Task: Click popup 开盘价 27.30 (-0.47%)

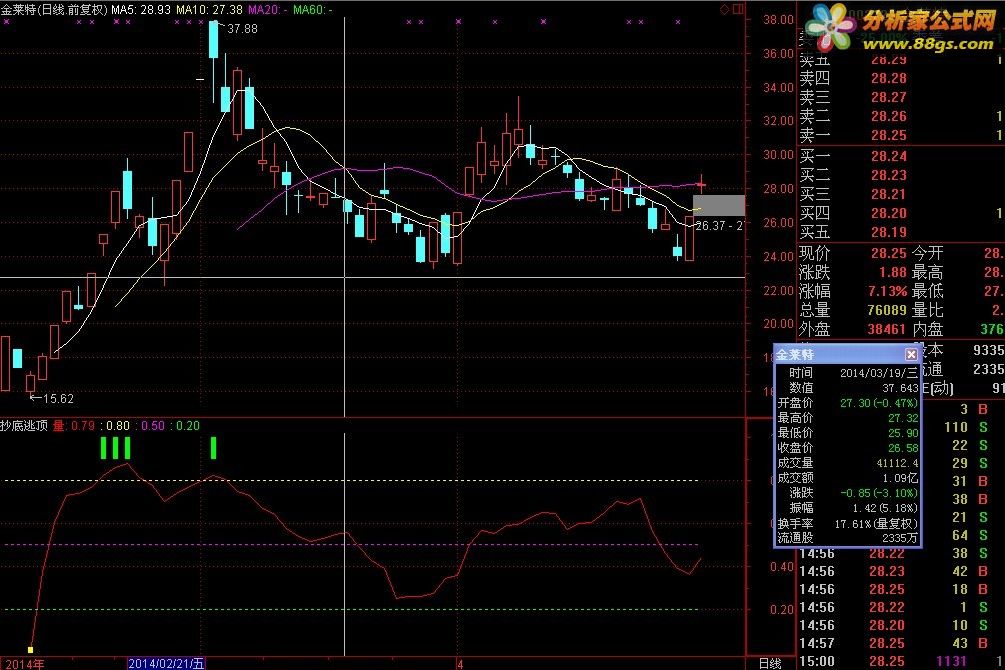Action: (x=879, y=403)
